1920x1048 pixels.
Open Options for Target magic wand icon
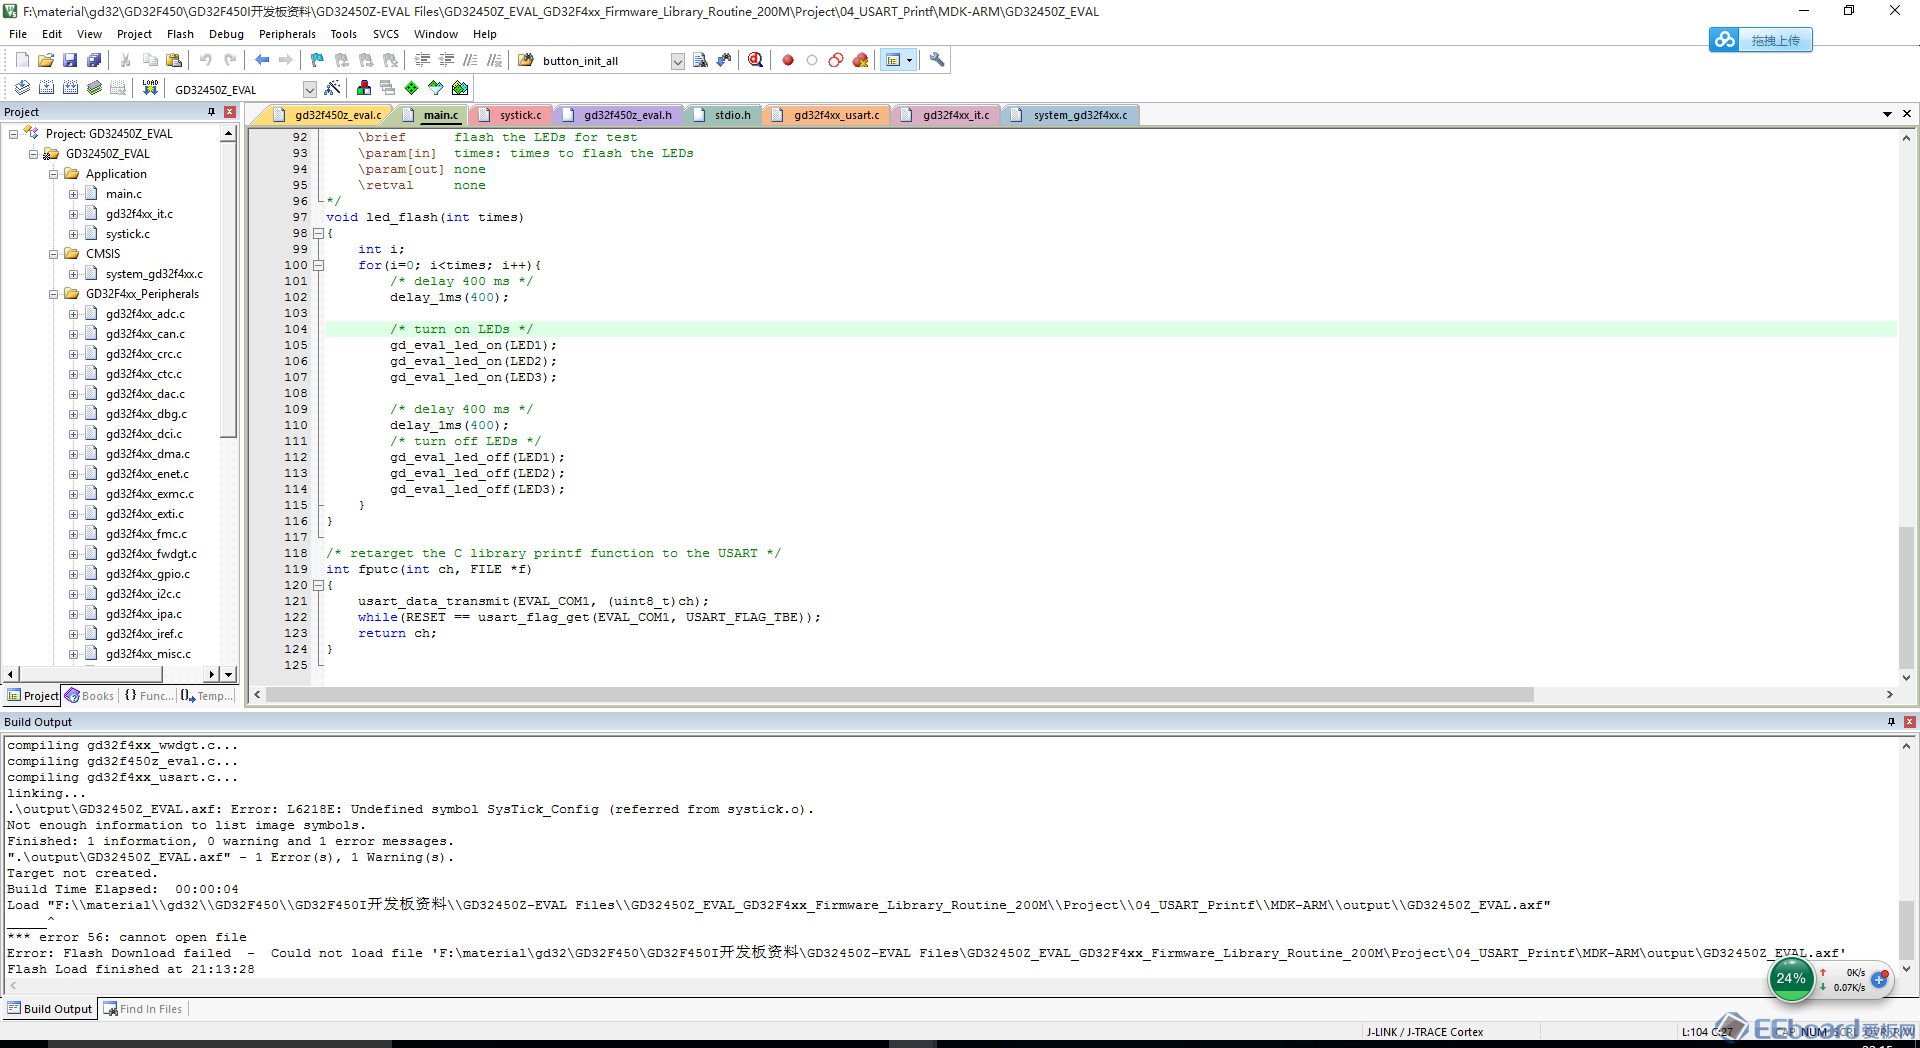pyautogui.click(x=333, y=88)
